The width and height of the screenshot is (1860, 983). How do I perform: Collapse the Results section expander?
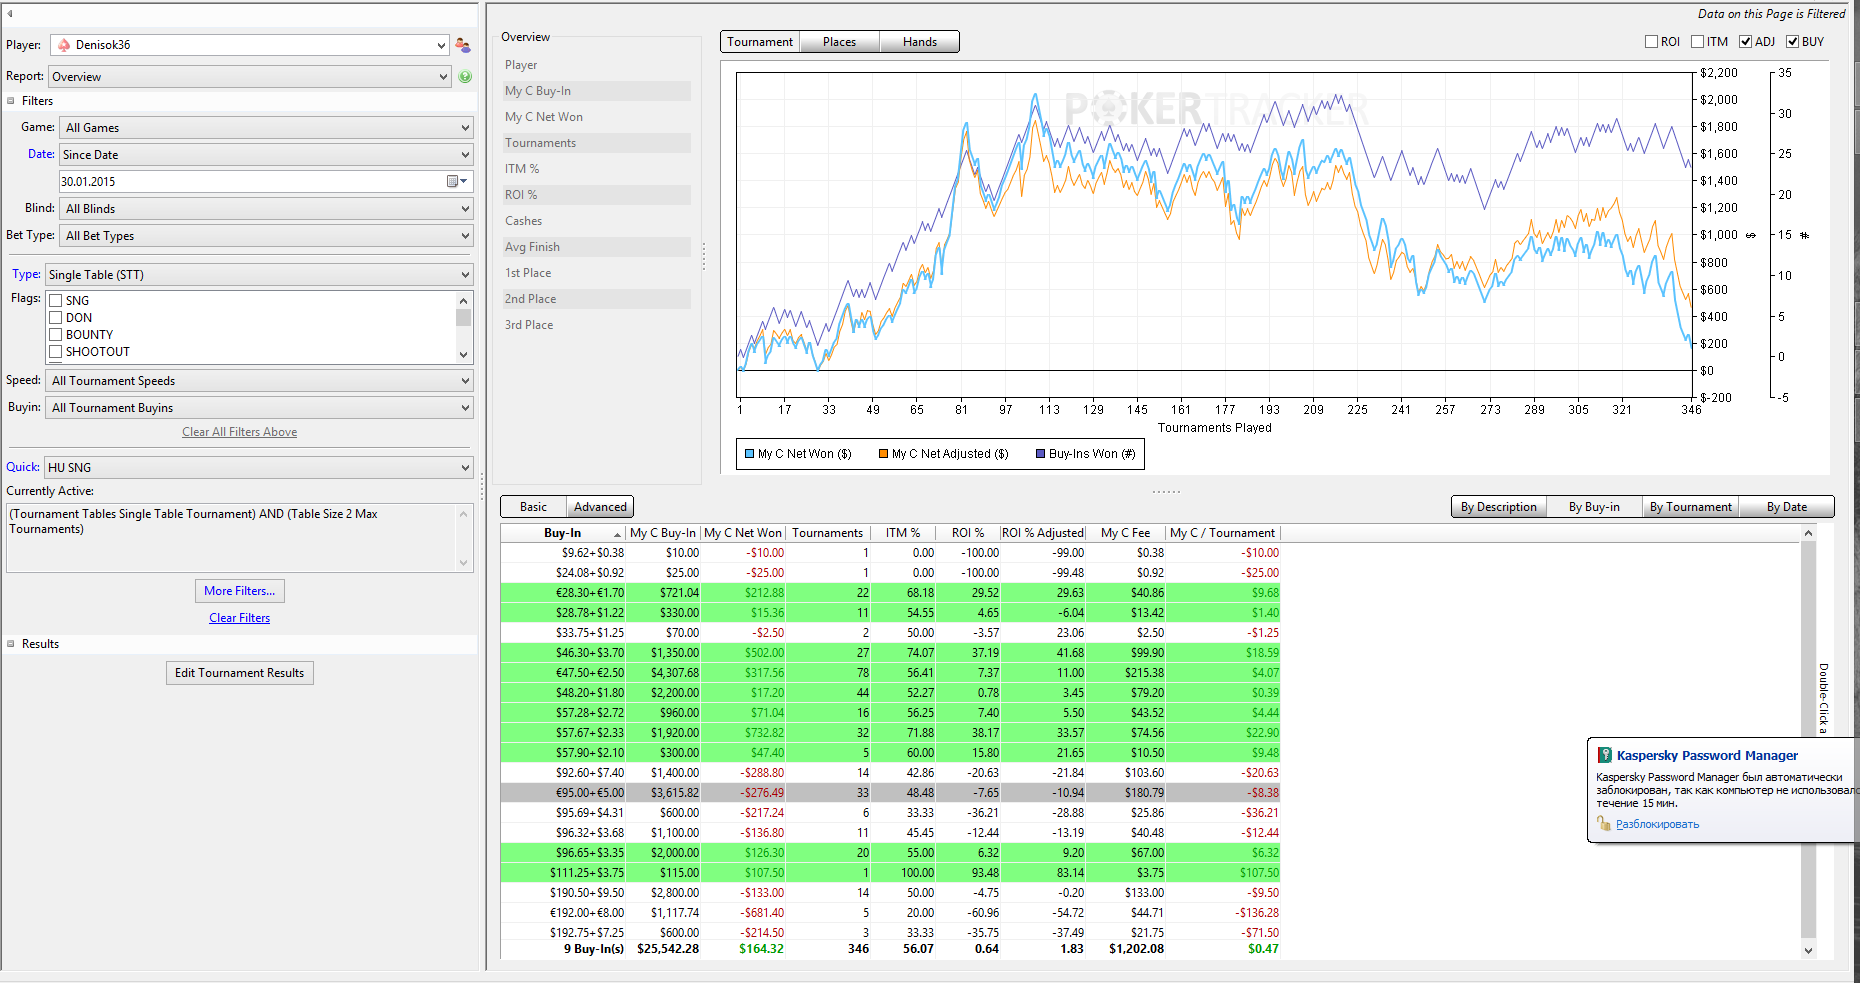click(x=11, y=644)
